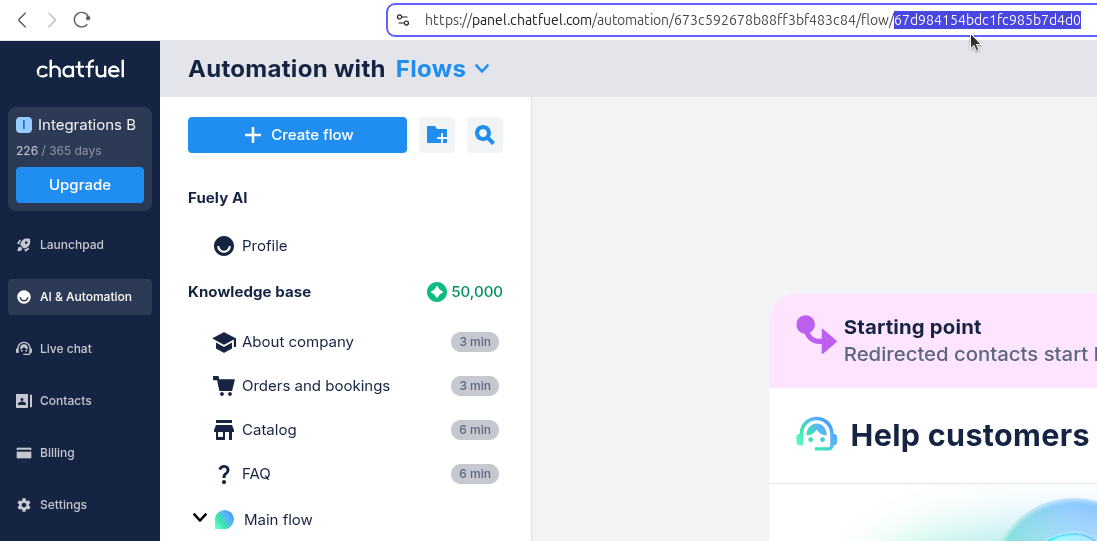Image resolution: width=1097 pixels, height=541 pixels.
Task: Click the browser address bar URL
Action: coord(650,20)
